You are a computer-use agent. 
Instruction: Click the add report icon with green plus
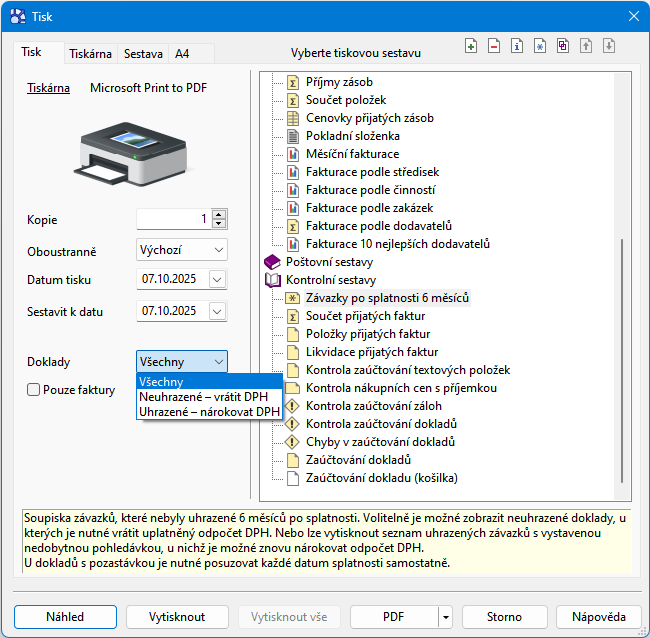click(471, 46)
